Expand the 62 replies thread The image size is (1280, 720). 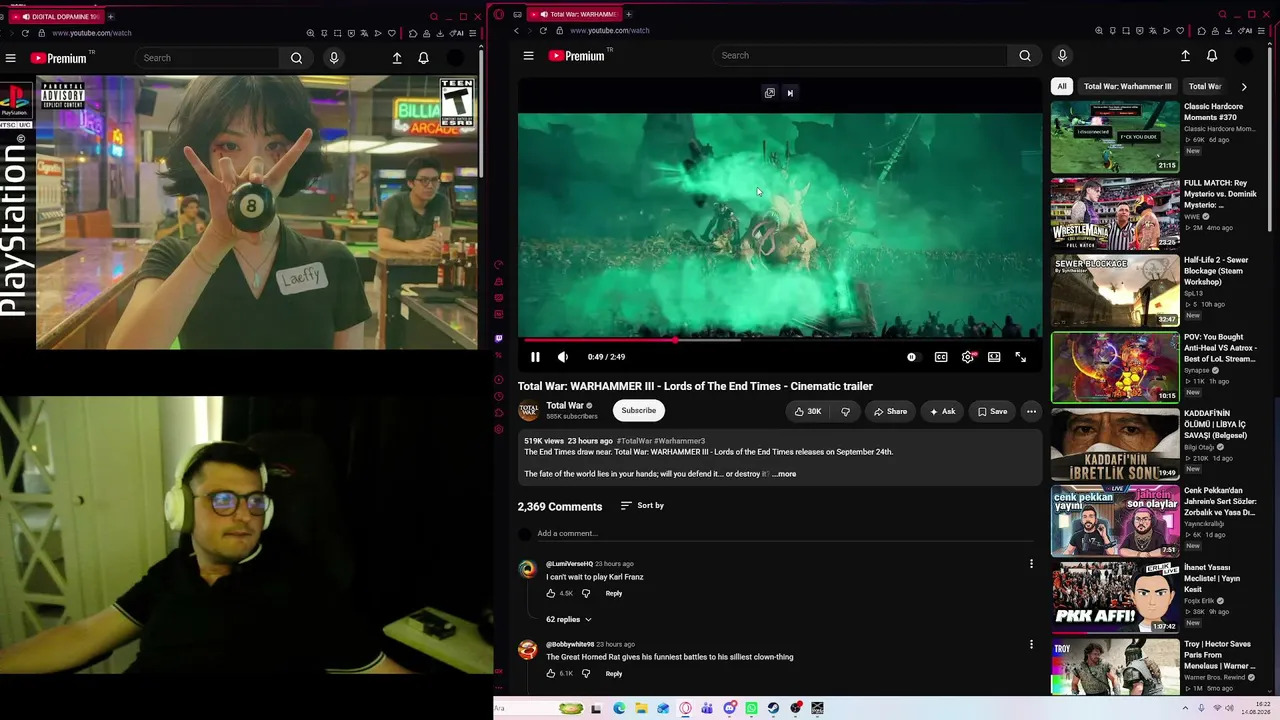pos(569,619)
